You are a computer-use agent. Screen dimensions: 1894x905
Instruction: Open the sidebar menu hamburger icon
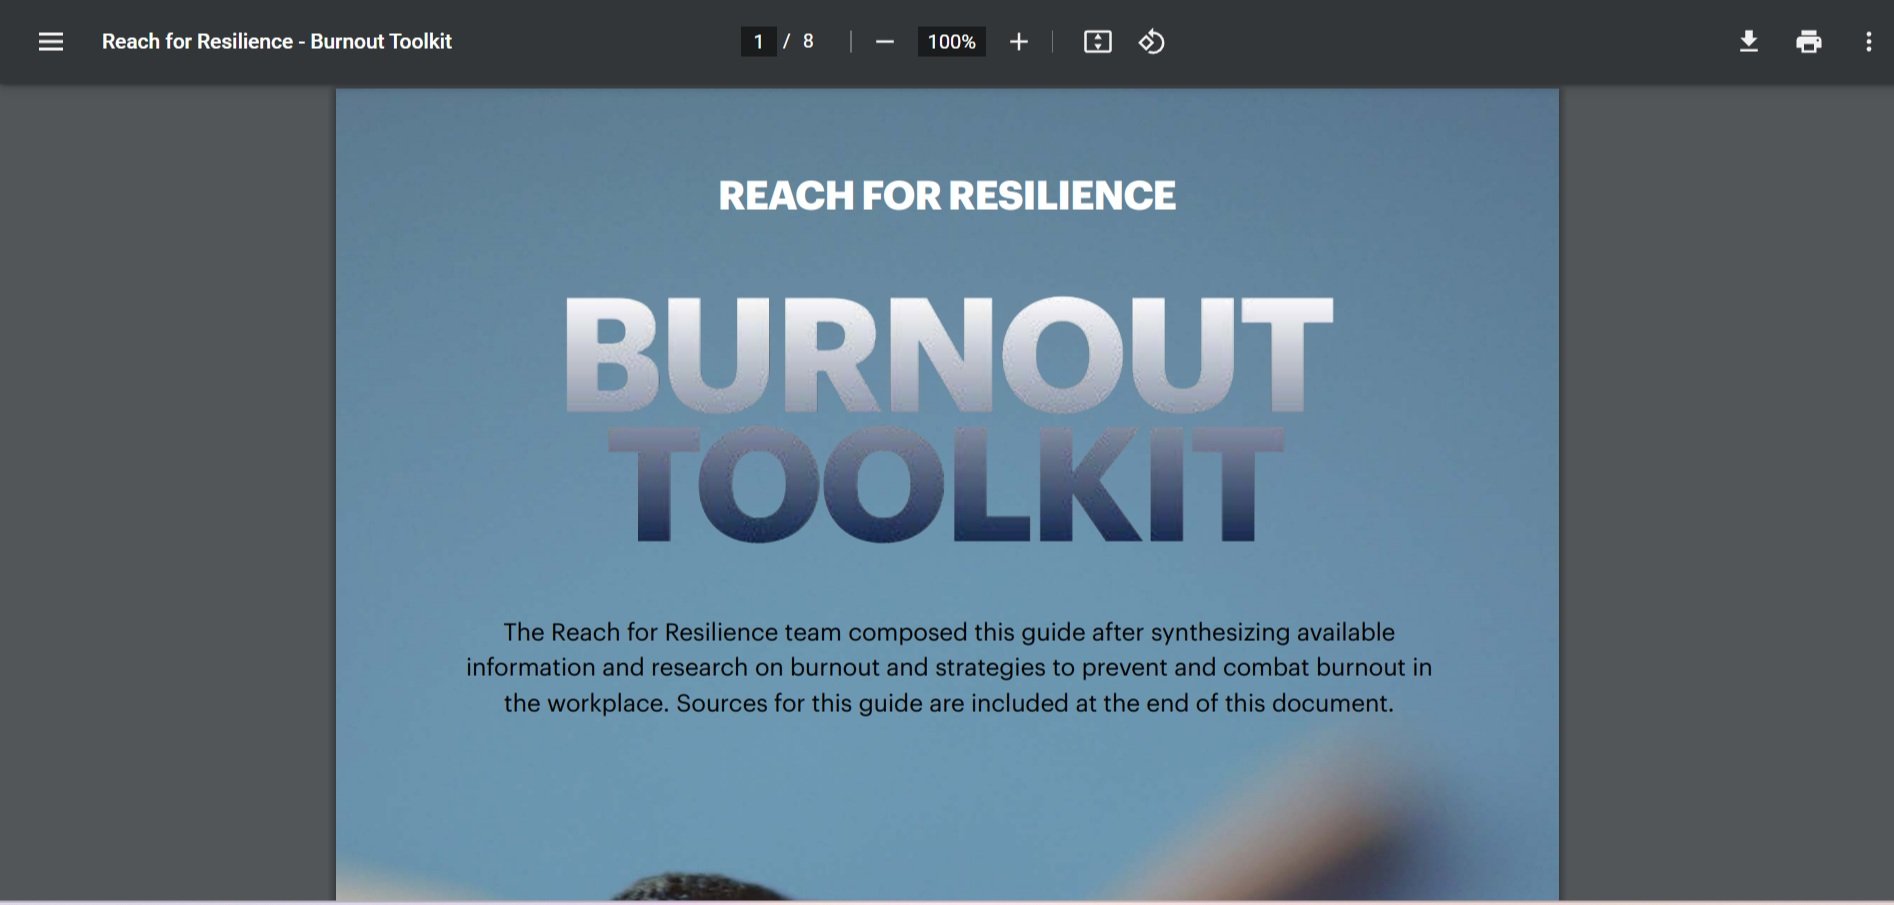click(51, 42)
